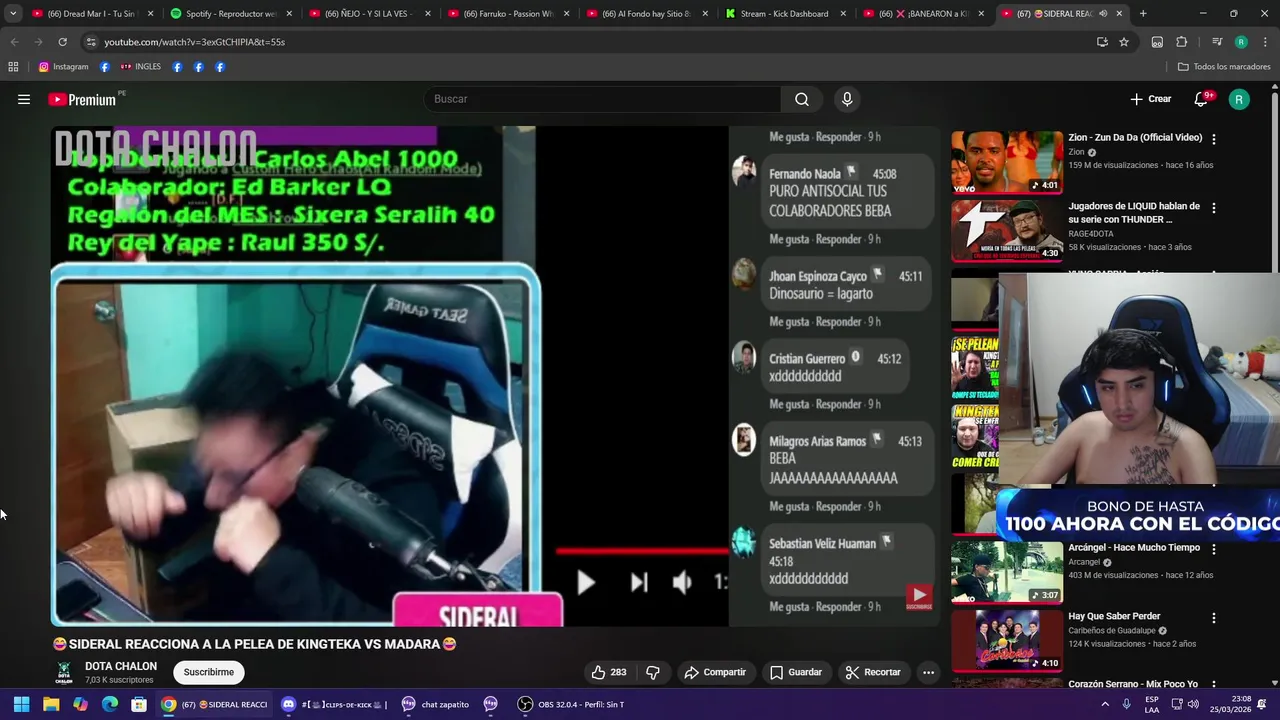Open the Crear menu

pyautogui.click(x=1150, y=99)
